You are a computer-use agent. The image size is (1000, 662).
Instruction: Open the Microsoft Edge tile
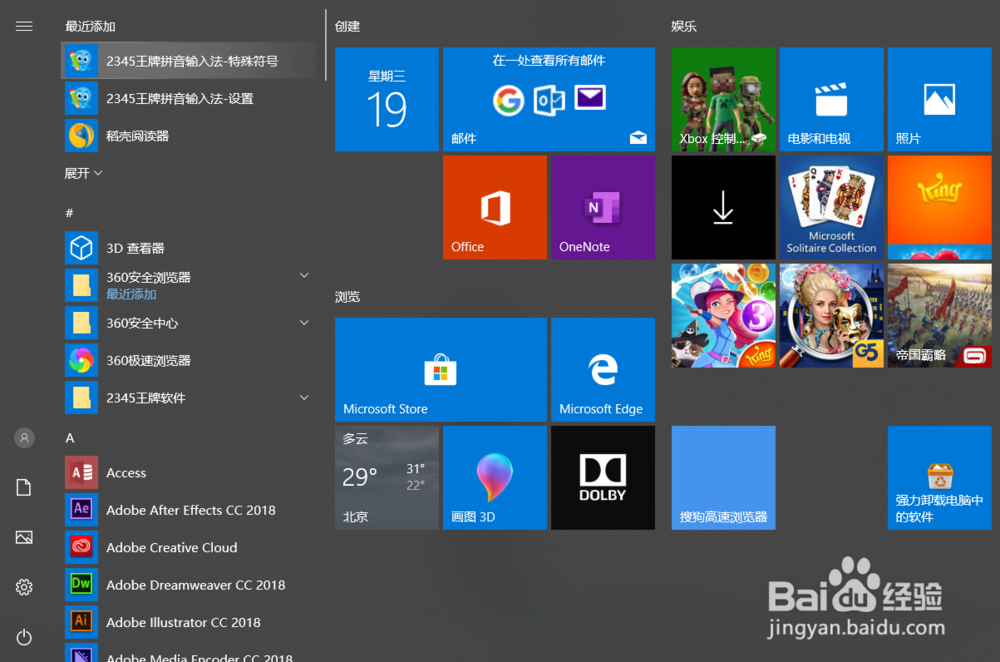coord(603,369)
